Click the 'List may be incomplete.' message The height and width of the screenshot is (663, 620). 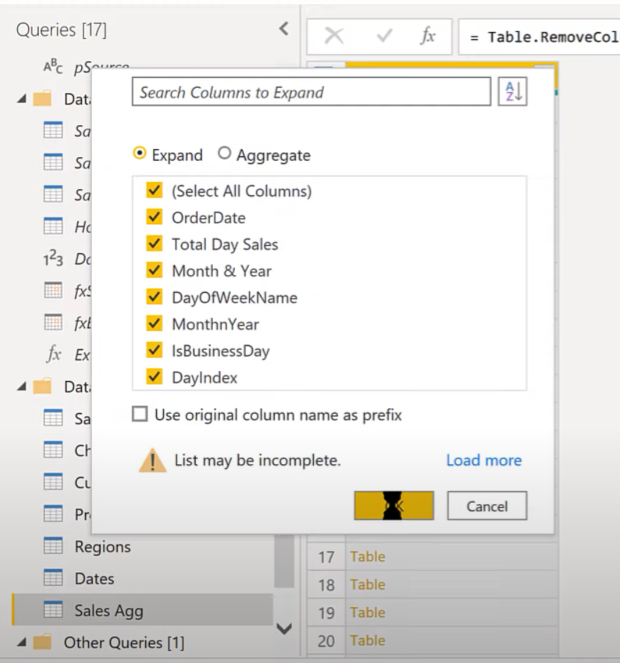coord(258,460)
